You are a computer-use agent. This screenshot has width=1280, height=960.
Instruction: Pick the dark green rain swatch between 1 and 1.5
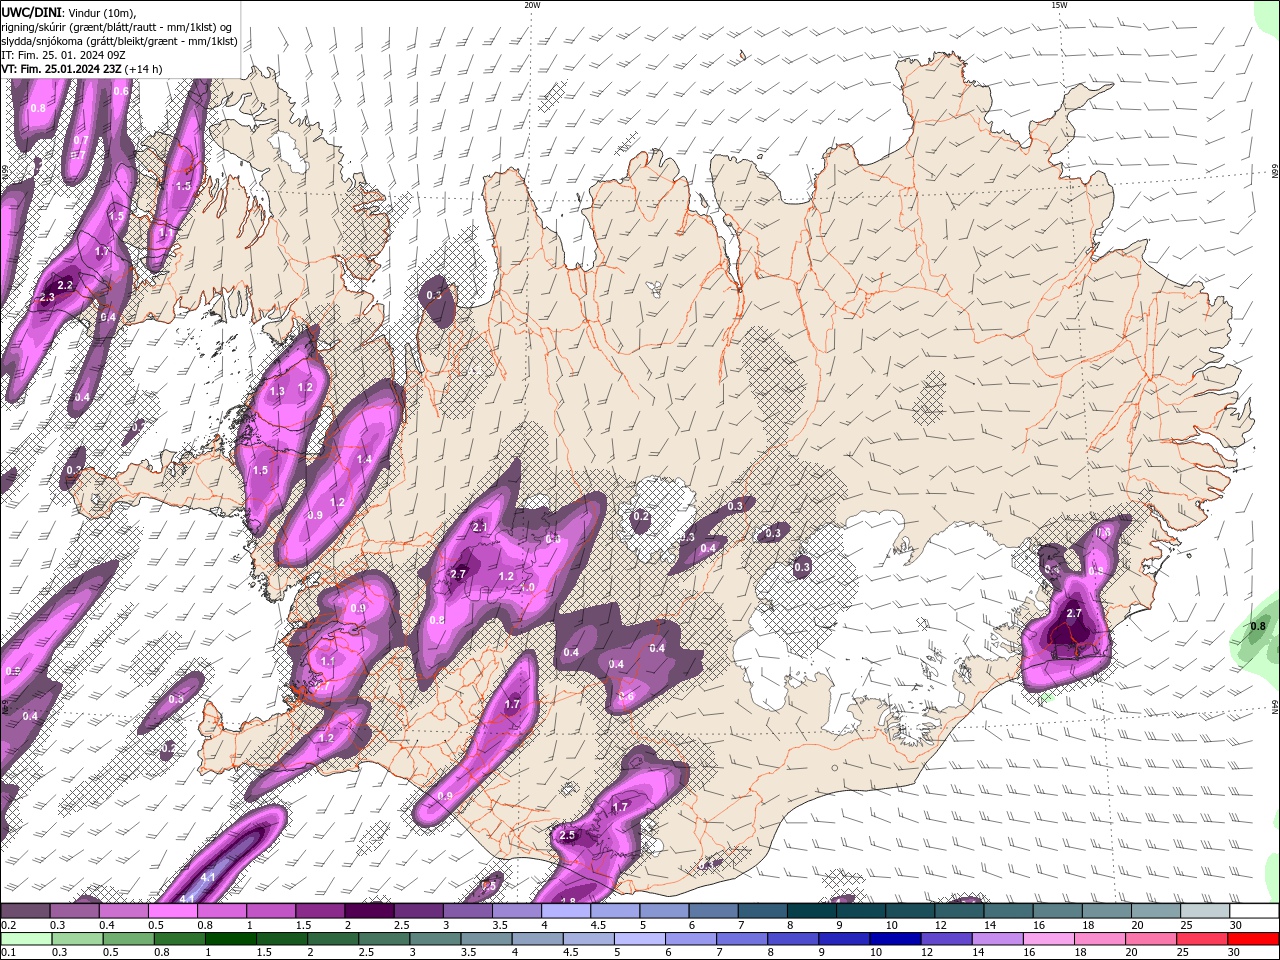click(231, 939)
